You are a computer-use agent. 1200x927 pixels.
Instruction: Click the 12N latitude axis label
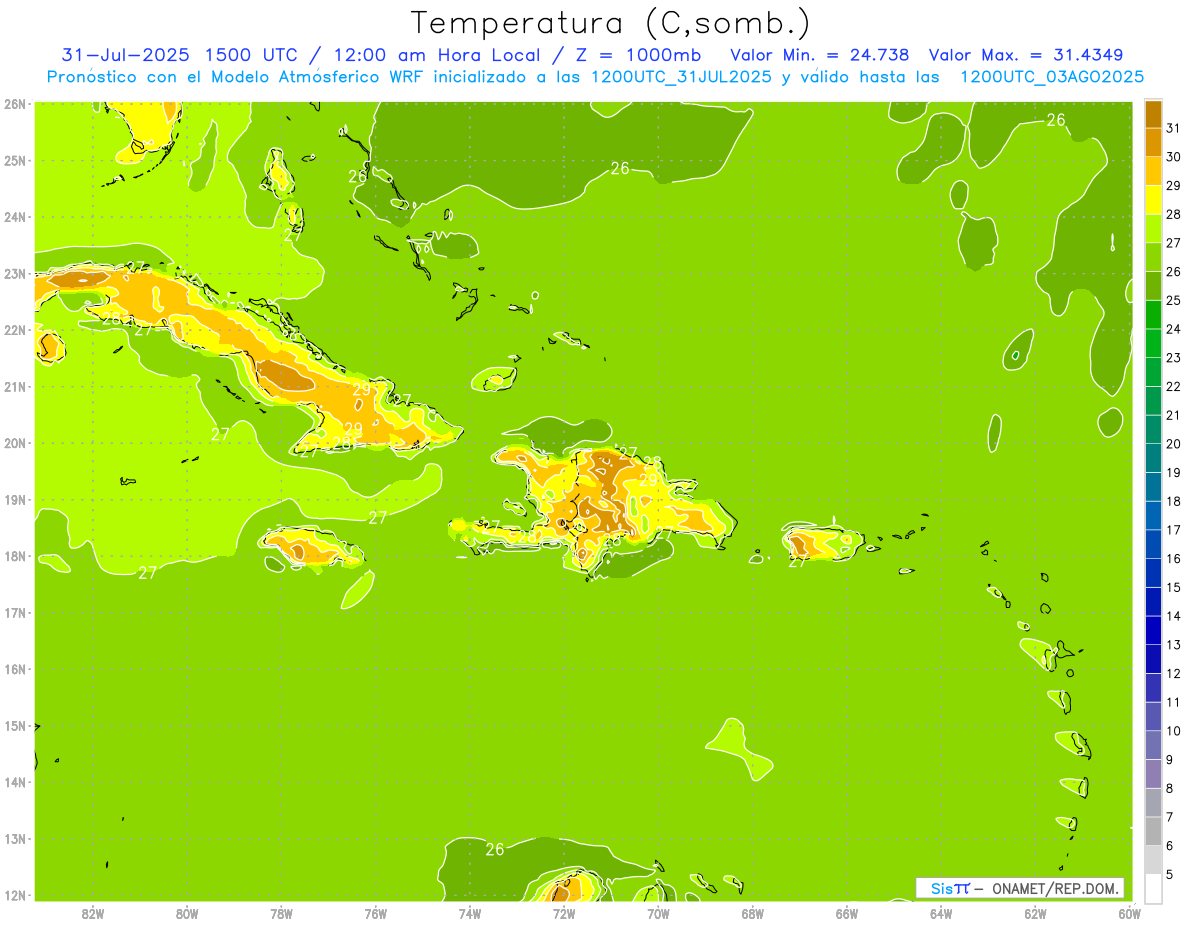(14, 895)
